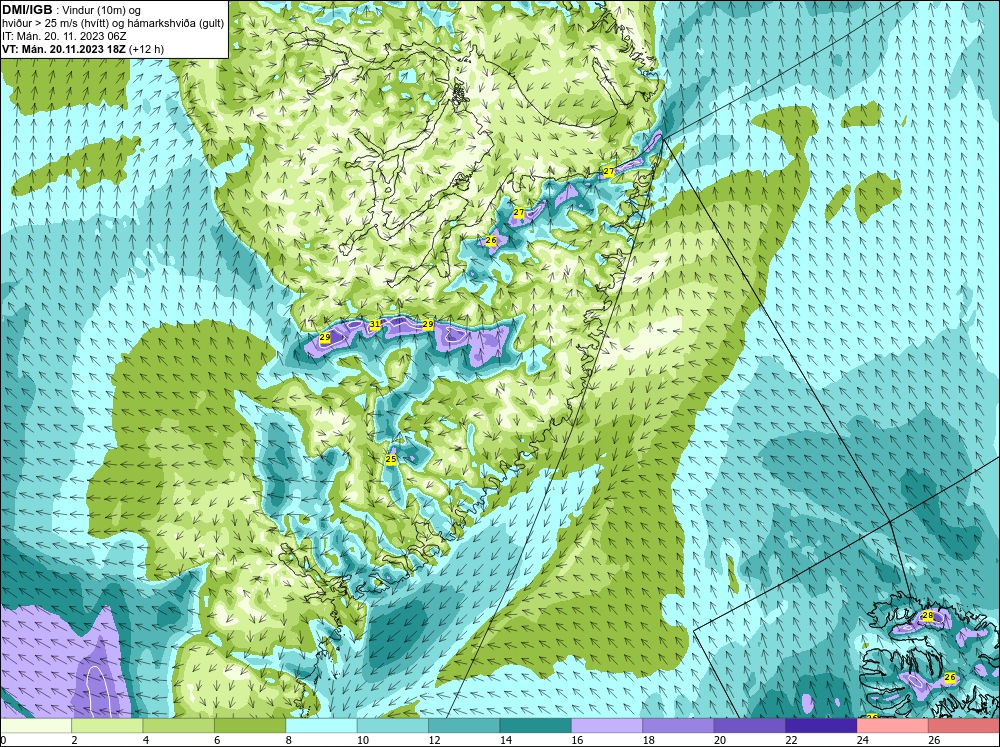The image size is (1000, 747).
Task: Click the legend scale number 12
Action: click(434, 740)
